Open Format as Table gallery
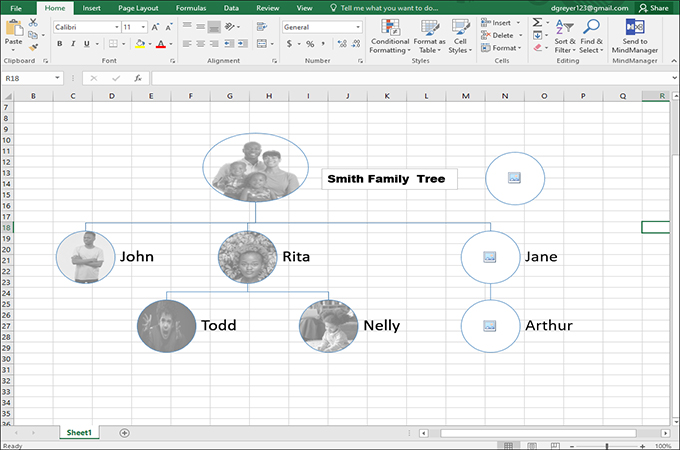Screen dimensions: 680x450 point(430,36)
